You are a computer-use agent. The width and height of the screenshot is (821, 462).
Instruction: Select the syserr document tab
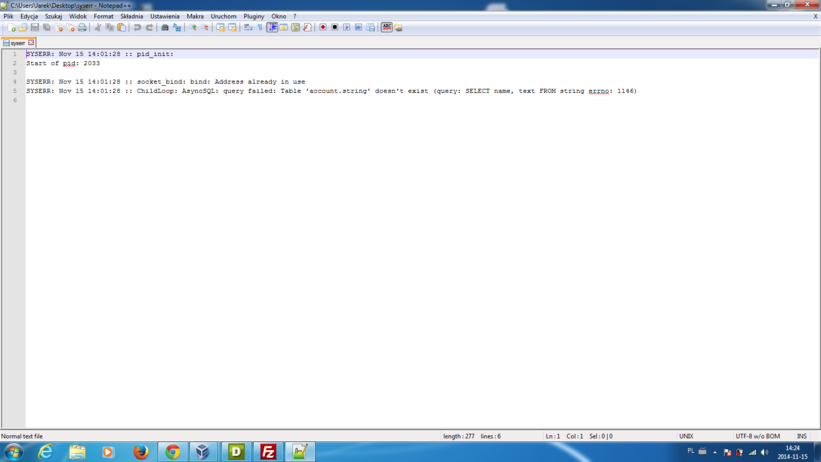tap(18, 43)
